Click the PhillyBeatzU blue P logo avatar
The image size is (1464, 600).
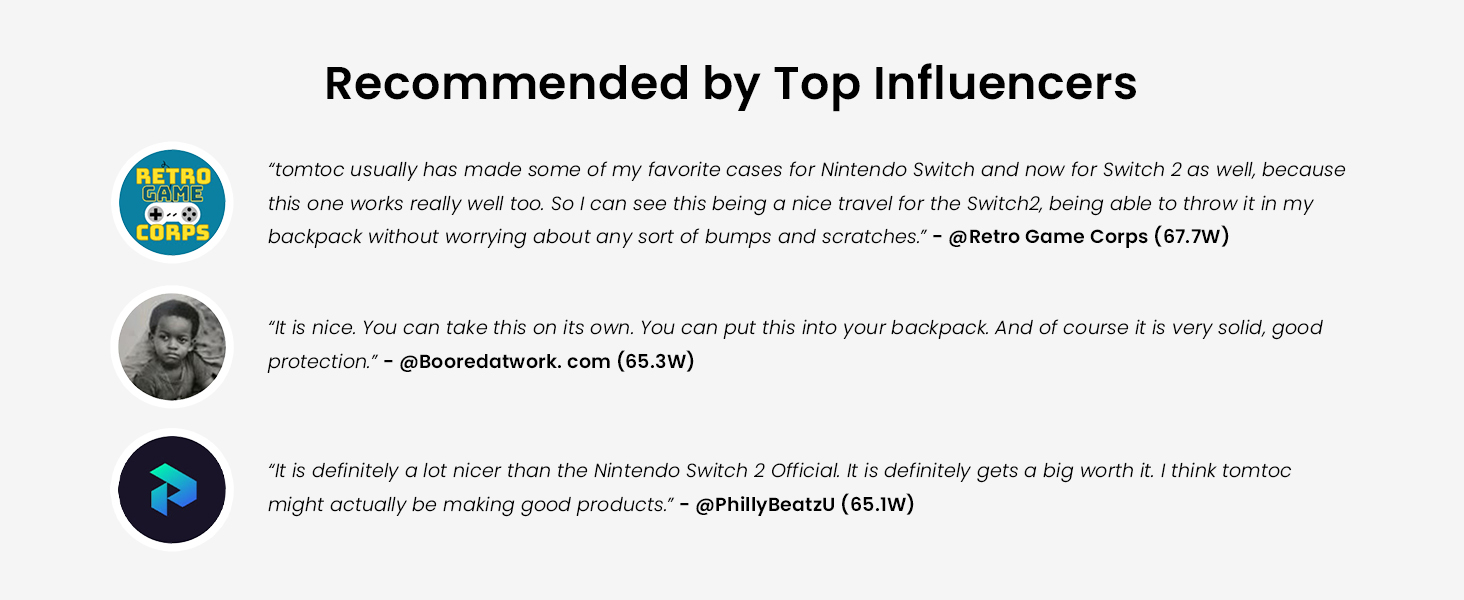[172, 490]
